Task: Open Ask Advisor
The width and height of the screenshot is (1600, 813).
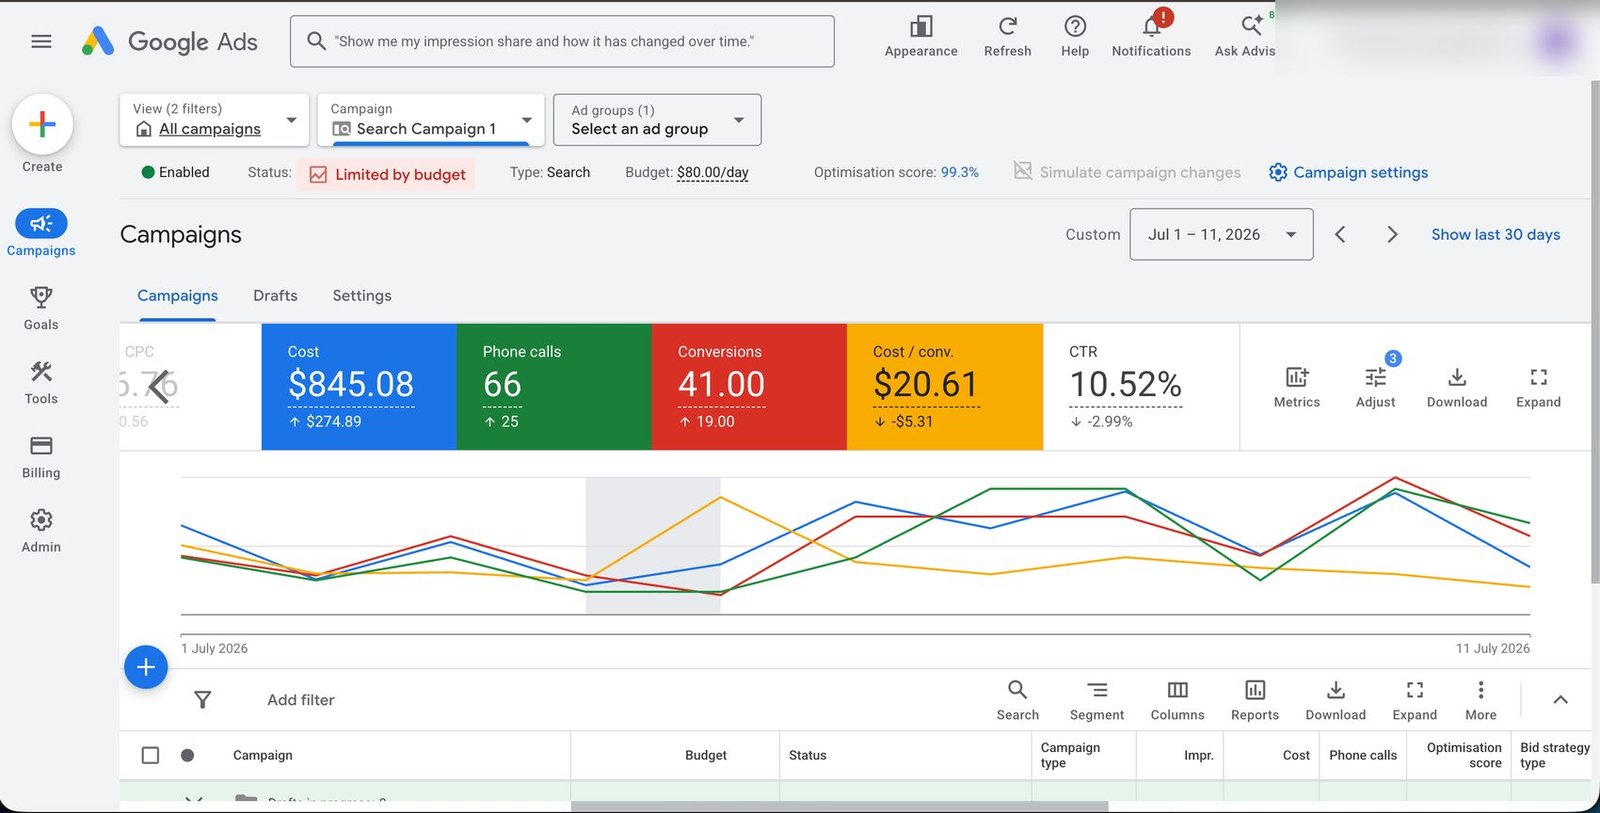Action: (x=1245, y=36)
